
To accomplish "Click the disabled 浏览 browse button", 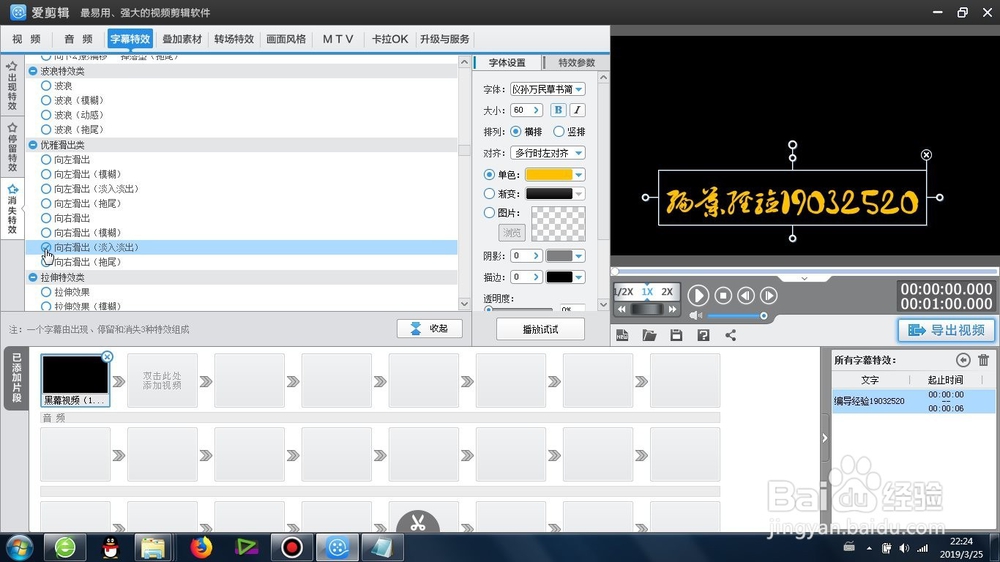I will tap(511, 232).
